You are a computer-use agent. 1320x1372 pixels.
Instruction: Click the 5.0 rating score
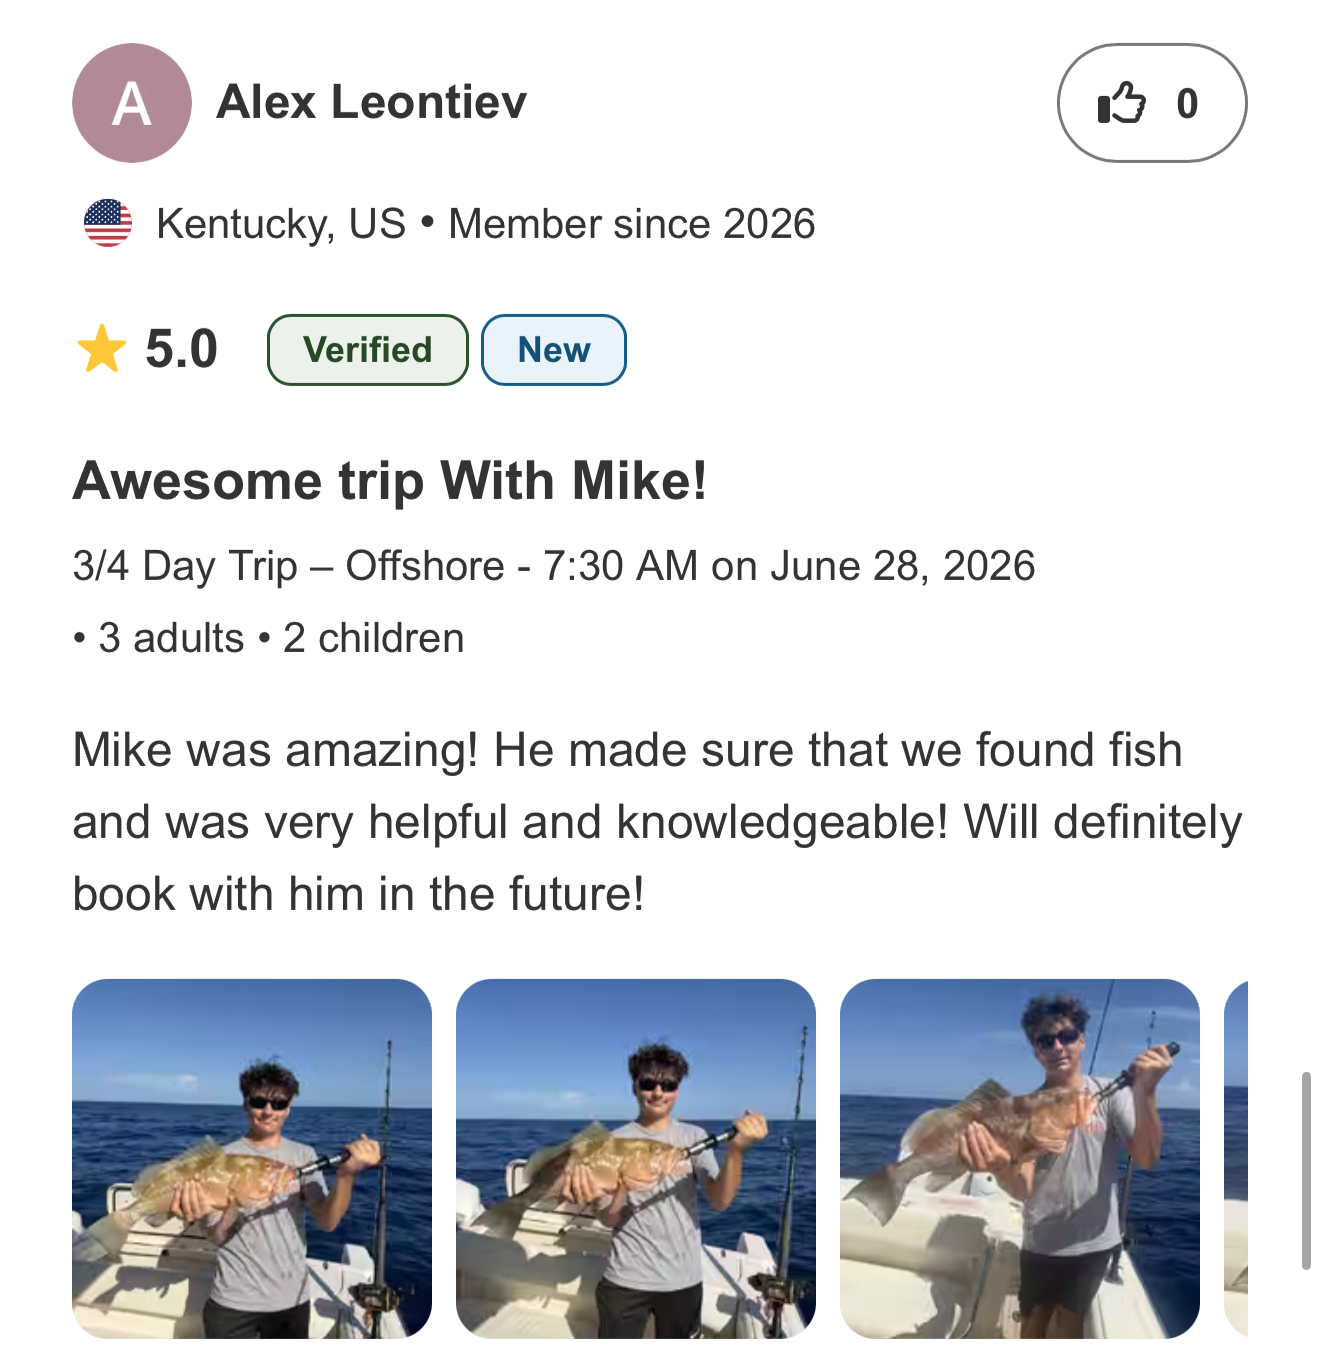click(181, 349)
